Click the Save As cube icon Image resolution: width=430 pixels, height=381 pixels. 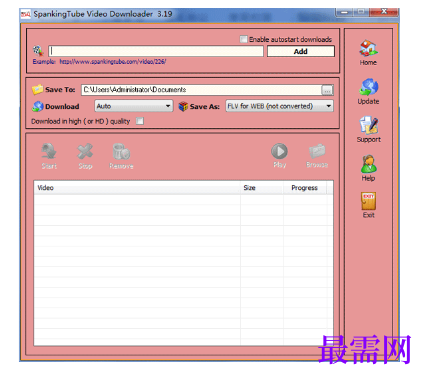183,106
